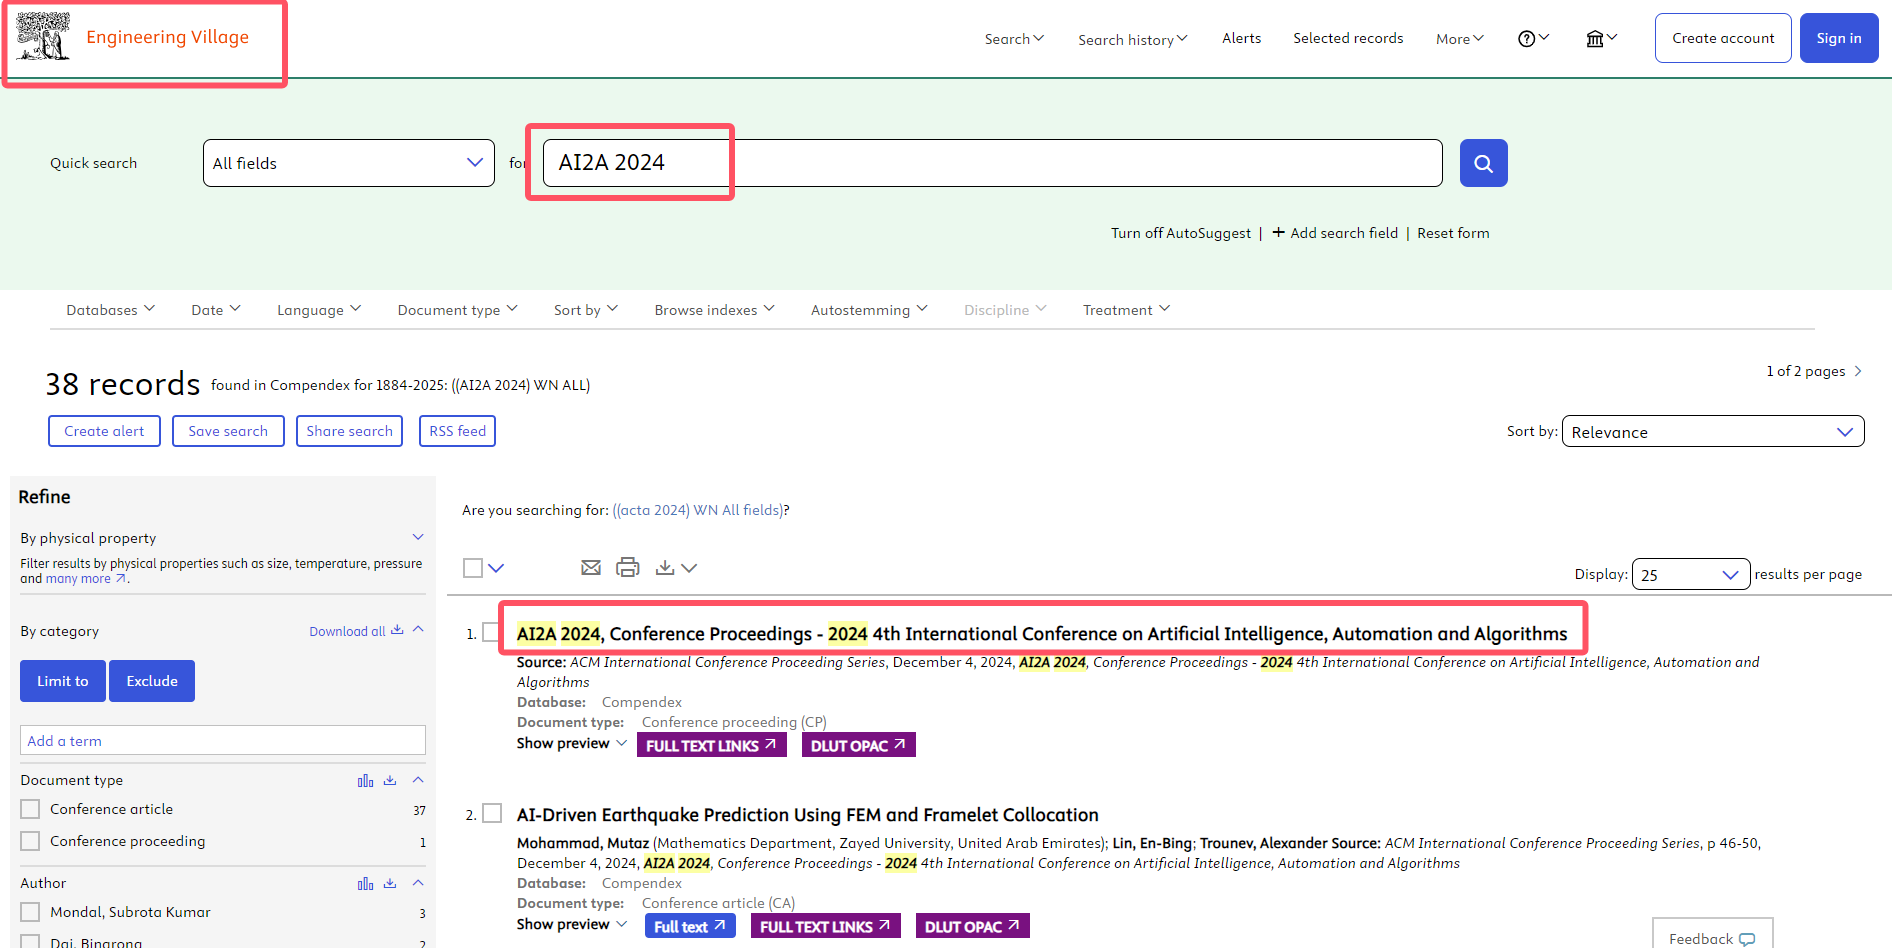Expand Show preview for record 1
The height and width of the screenshot is (948, 1892).
click(571, 743)
